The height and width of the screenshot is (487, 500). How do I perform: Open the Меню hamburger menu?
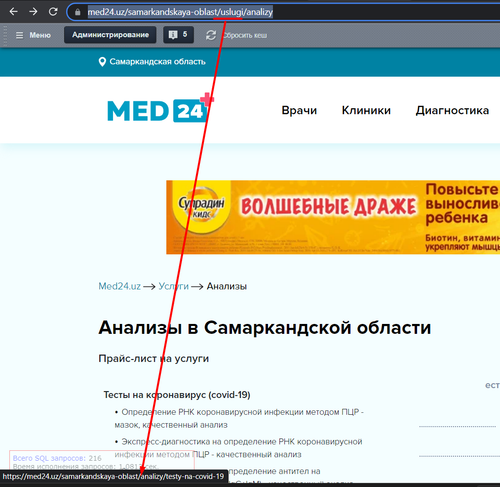pyautogui.click(x=33, y=35)
